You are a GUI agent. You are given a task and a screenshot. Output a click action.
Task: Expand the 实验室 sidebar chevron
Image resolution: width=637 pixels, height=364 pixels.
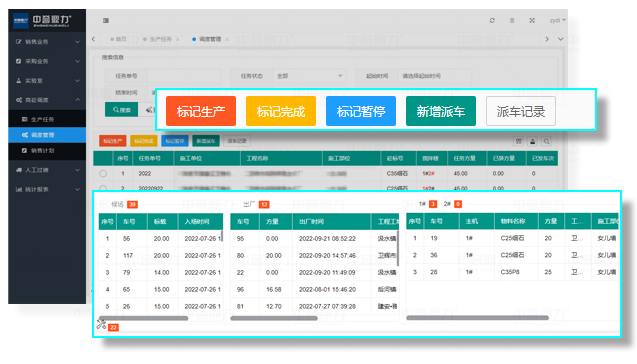[x=77, y=81]
